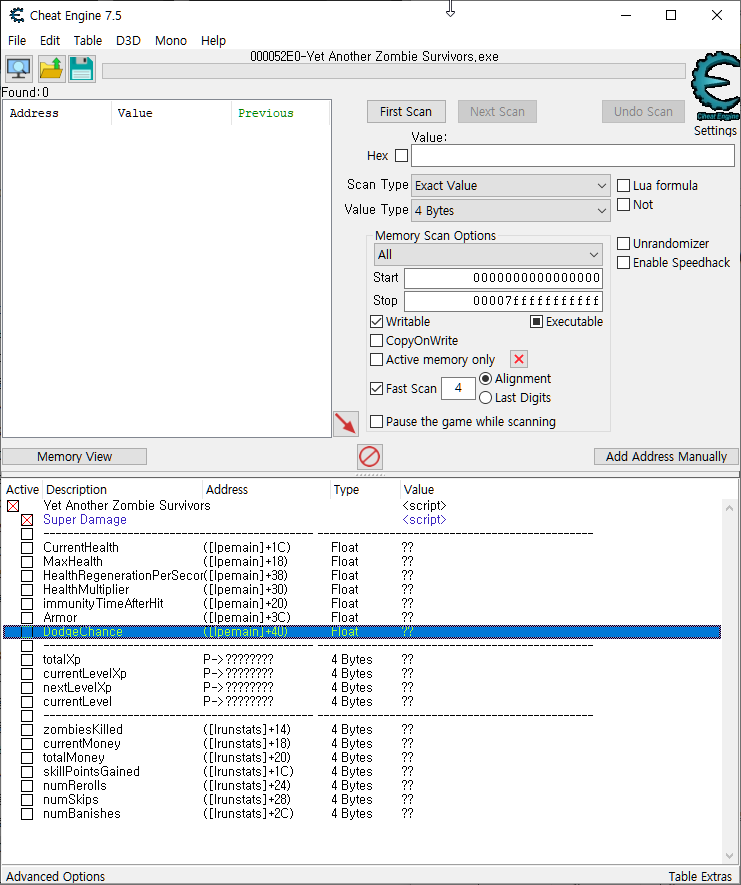Click the Address column header in results
The width and height of the screenshot is (741, 885).
57,113
